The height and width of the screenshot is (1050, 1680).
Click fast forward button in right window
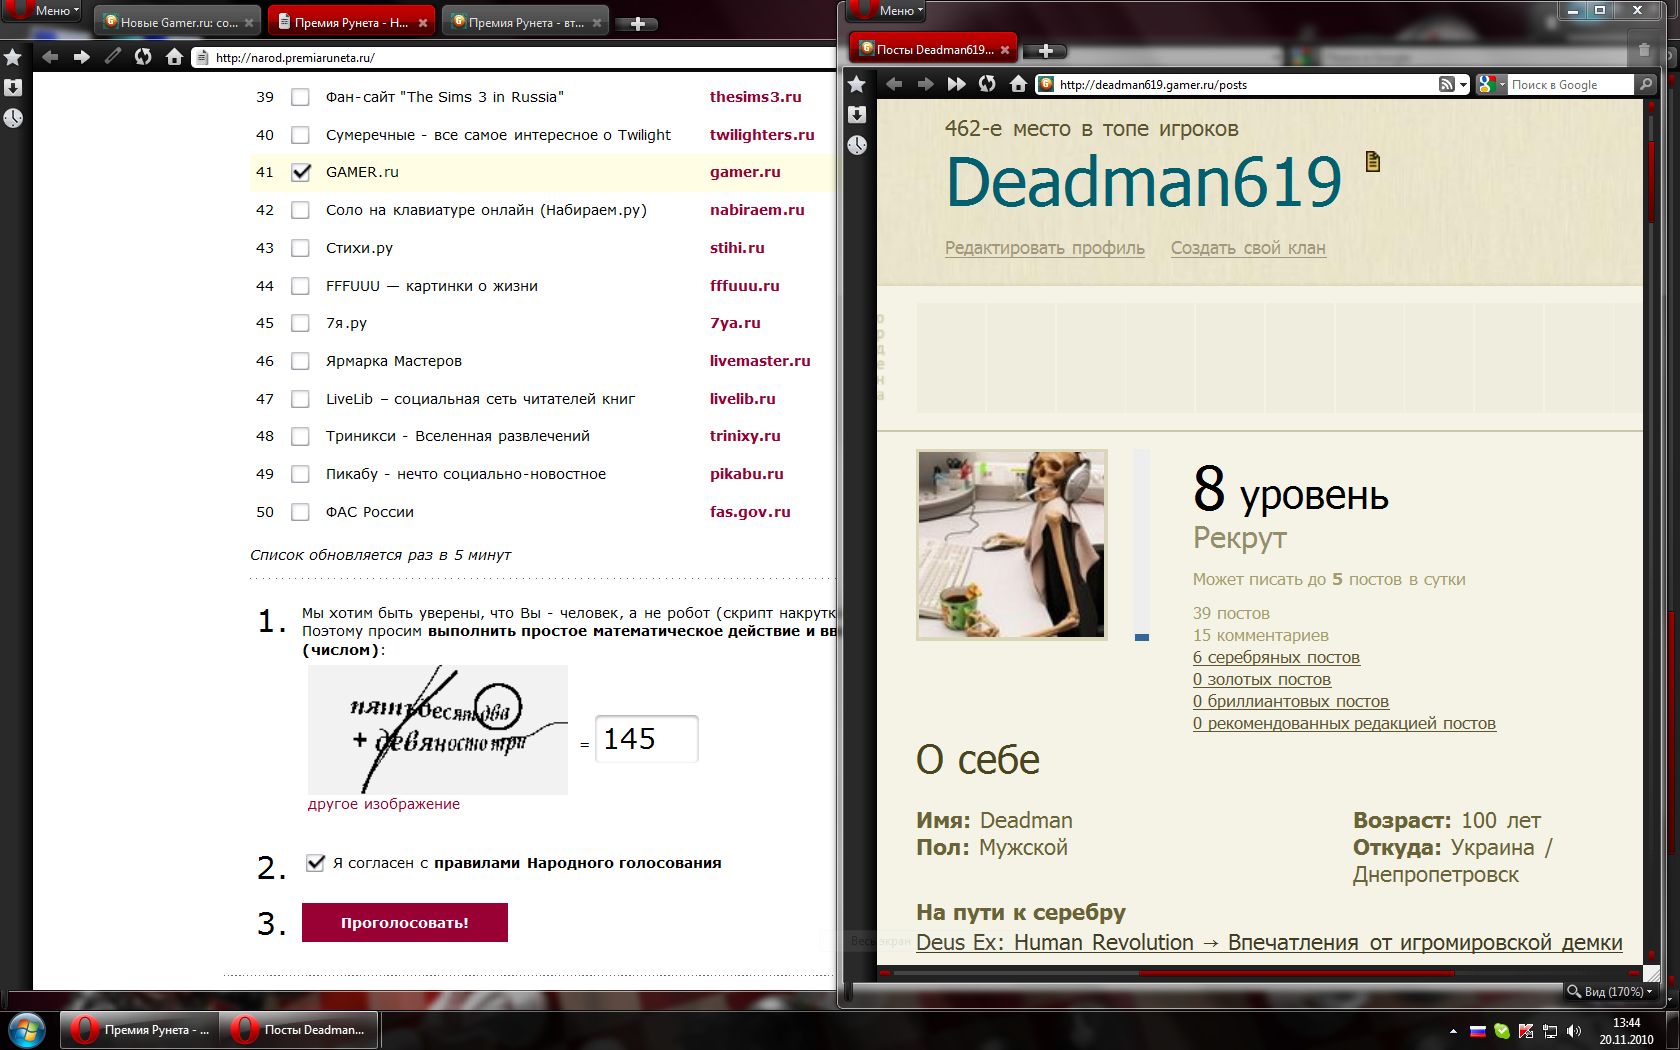click(x=957, y=84)
